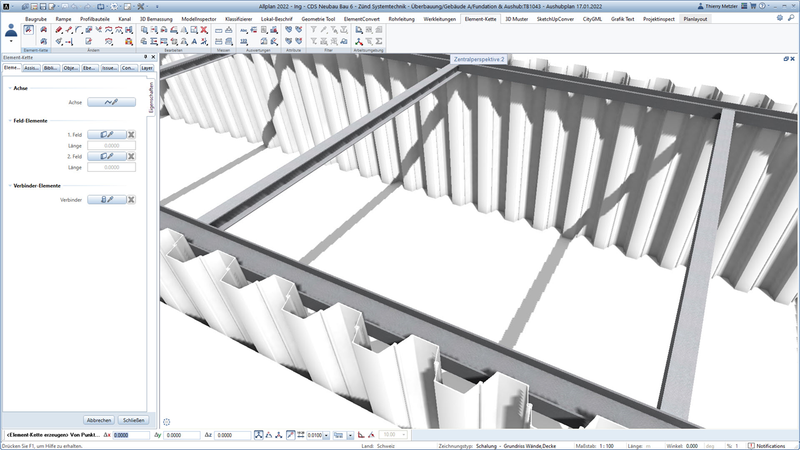The height and width of the screenshot is (450, 800).
Task: Switch to the Layer palette tab
Action: click(x=146, y=68)
